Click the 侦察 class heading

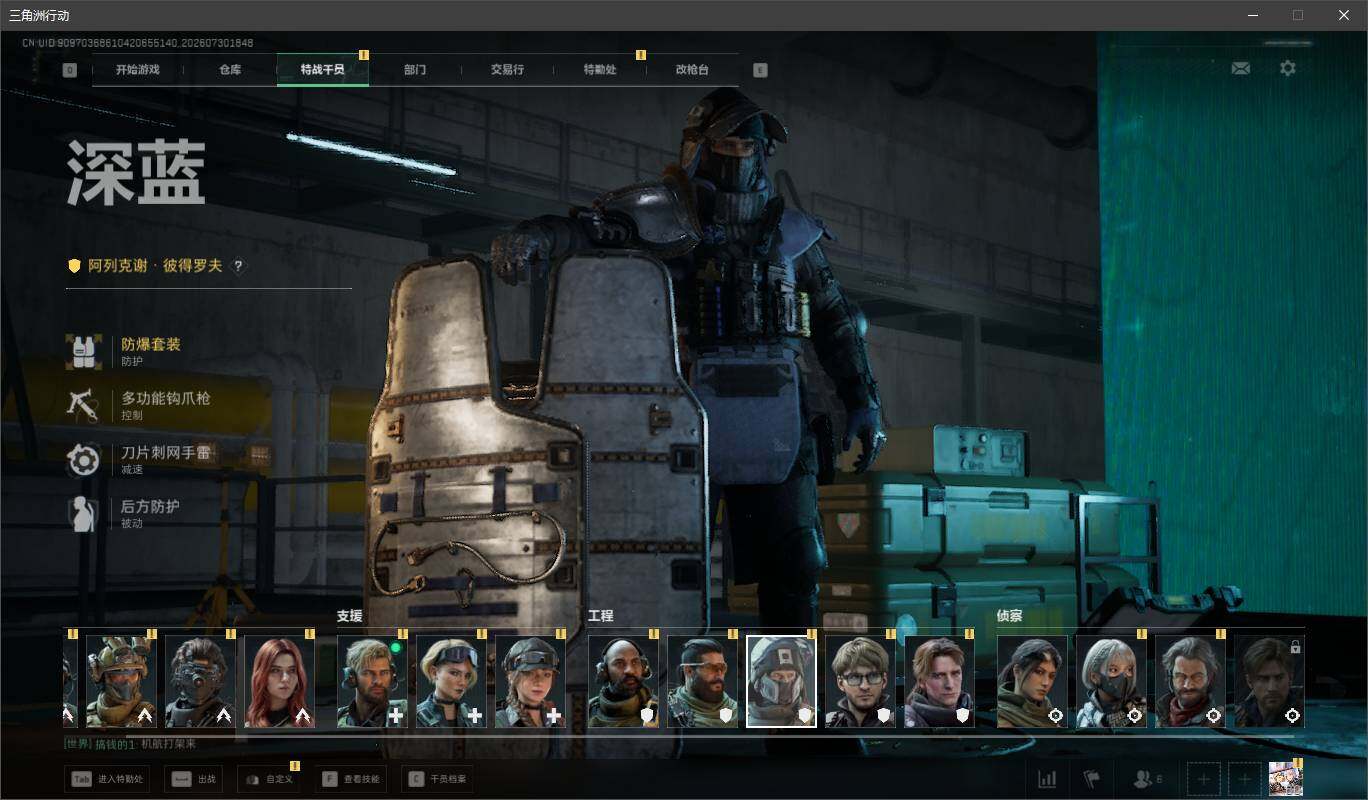[1009, 616]
